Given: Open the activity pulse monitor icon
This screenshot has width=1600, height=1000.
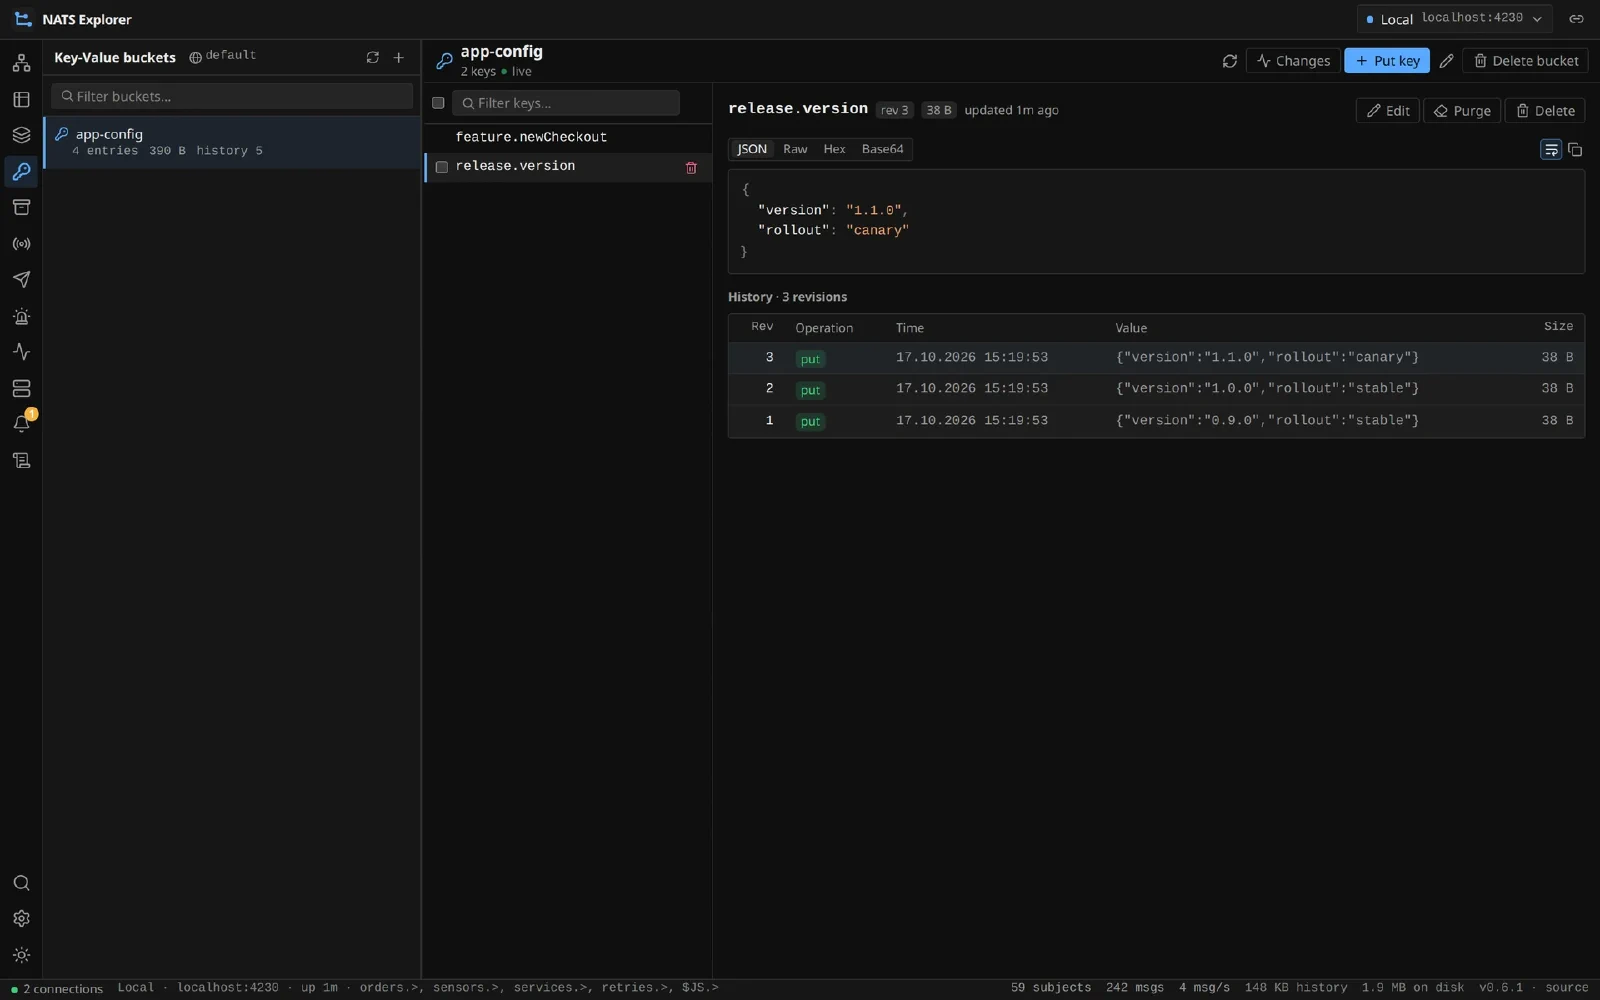Looking at the screenshot, I should pyautogui.click(x=21, y=352).
